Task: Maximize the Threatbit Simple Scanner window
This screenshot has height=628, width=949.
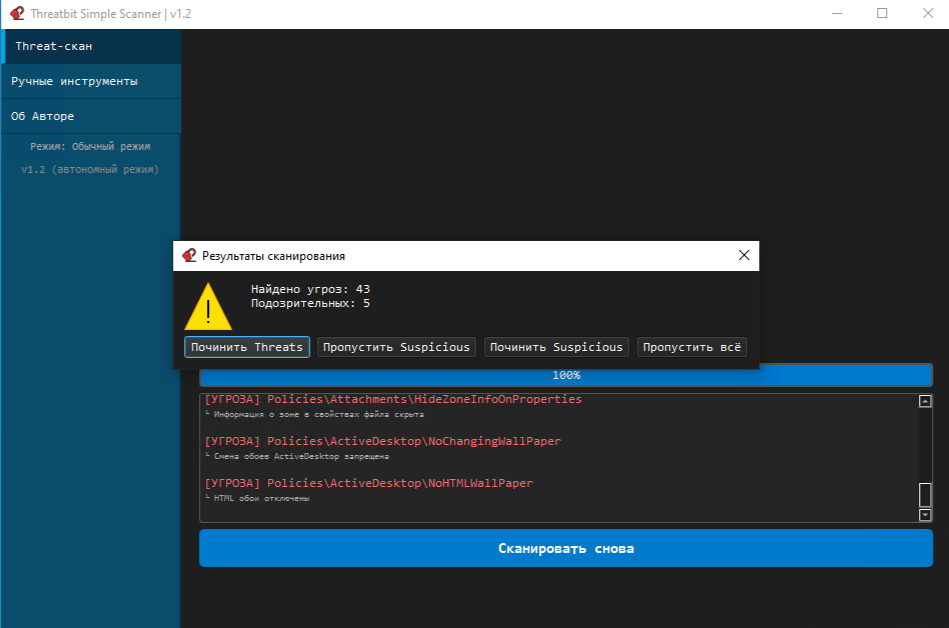Action: (x=882, y=13)
